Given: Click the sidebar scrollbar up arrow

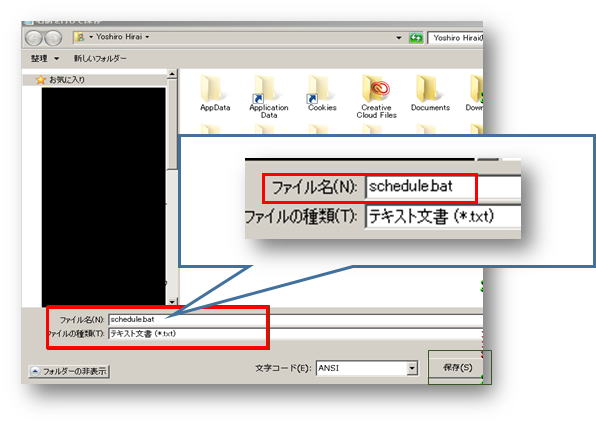Looking at the screenshot, I should [x=172, y=74].
